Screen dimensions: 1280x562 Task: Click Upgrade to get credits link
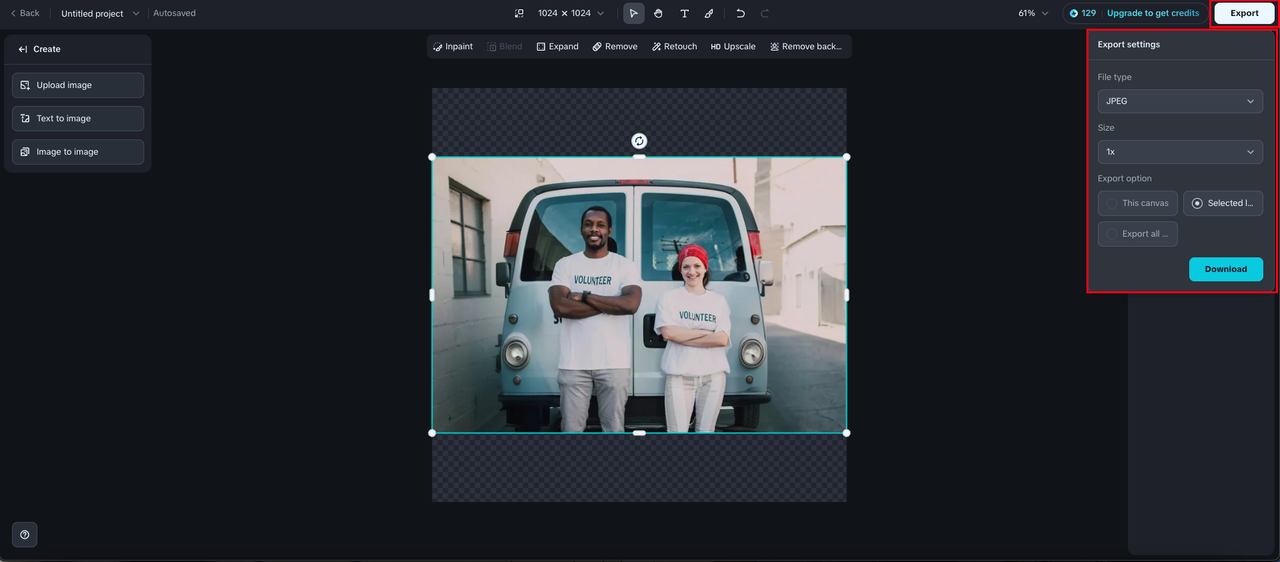click(x=1153, y=13)
